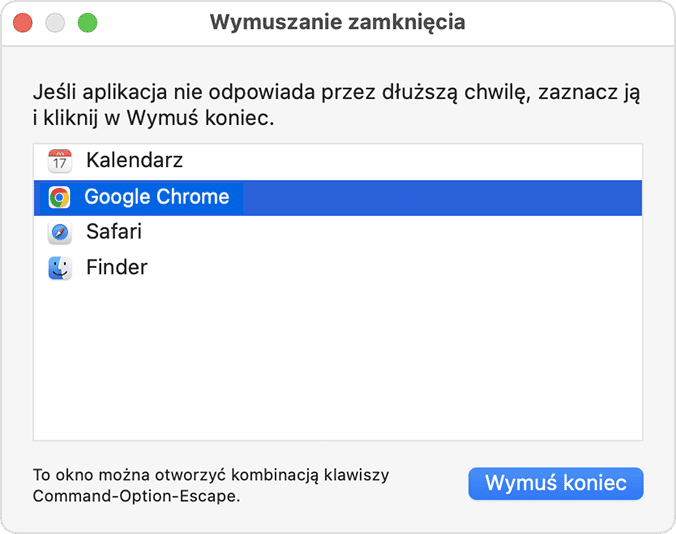This screenshot has height=534, width=676.
Task: Click empty area below the Finder entry
Action: tap(338, 362)
